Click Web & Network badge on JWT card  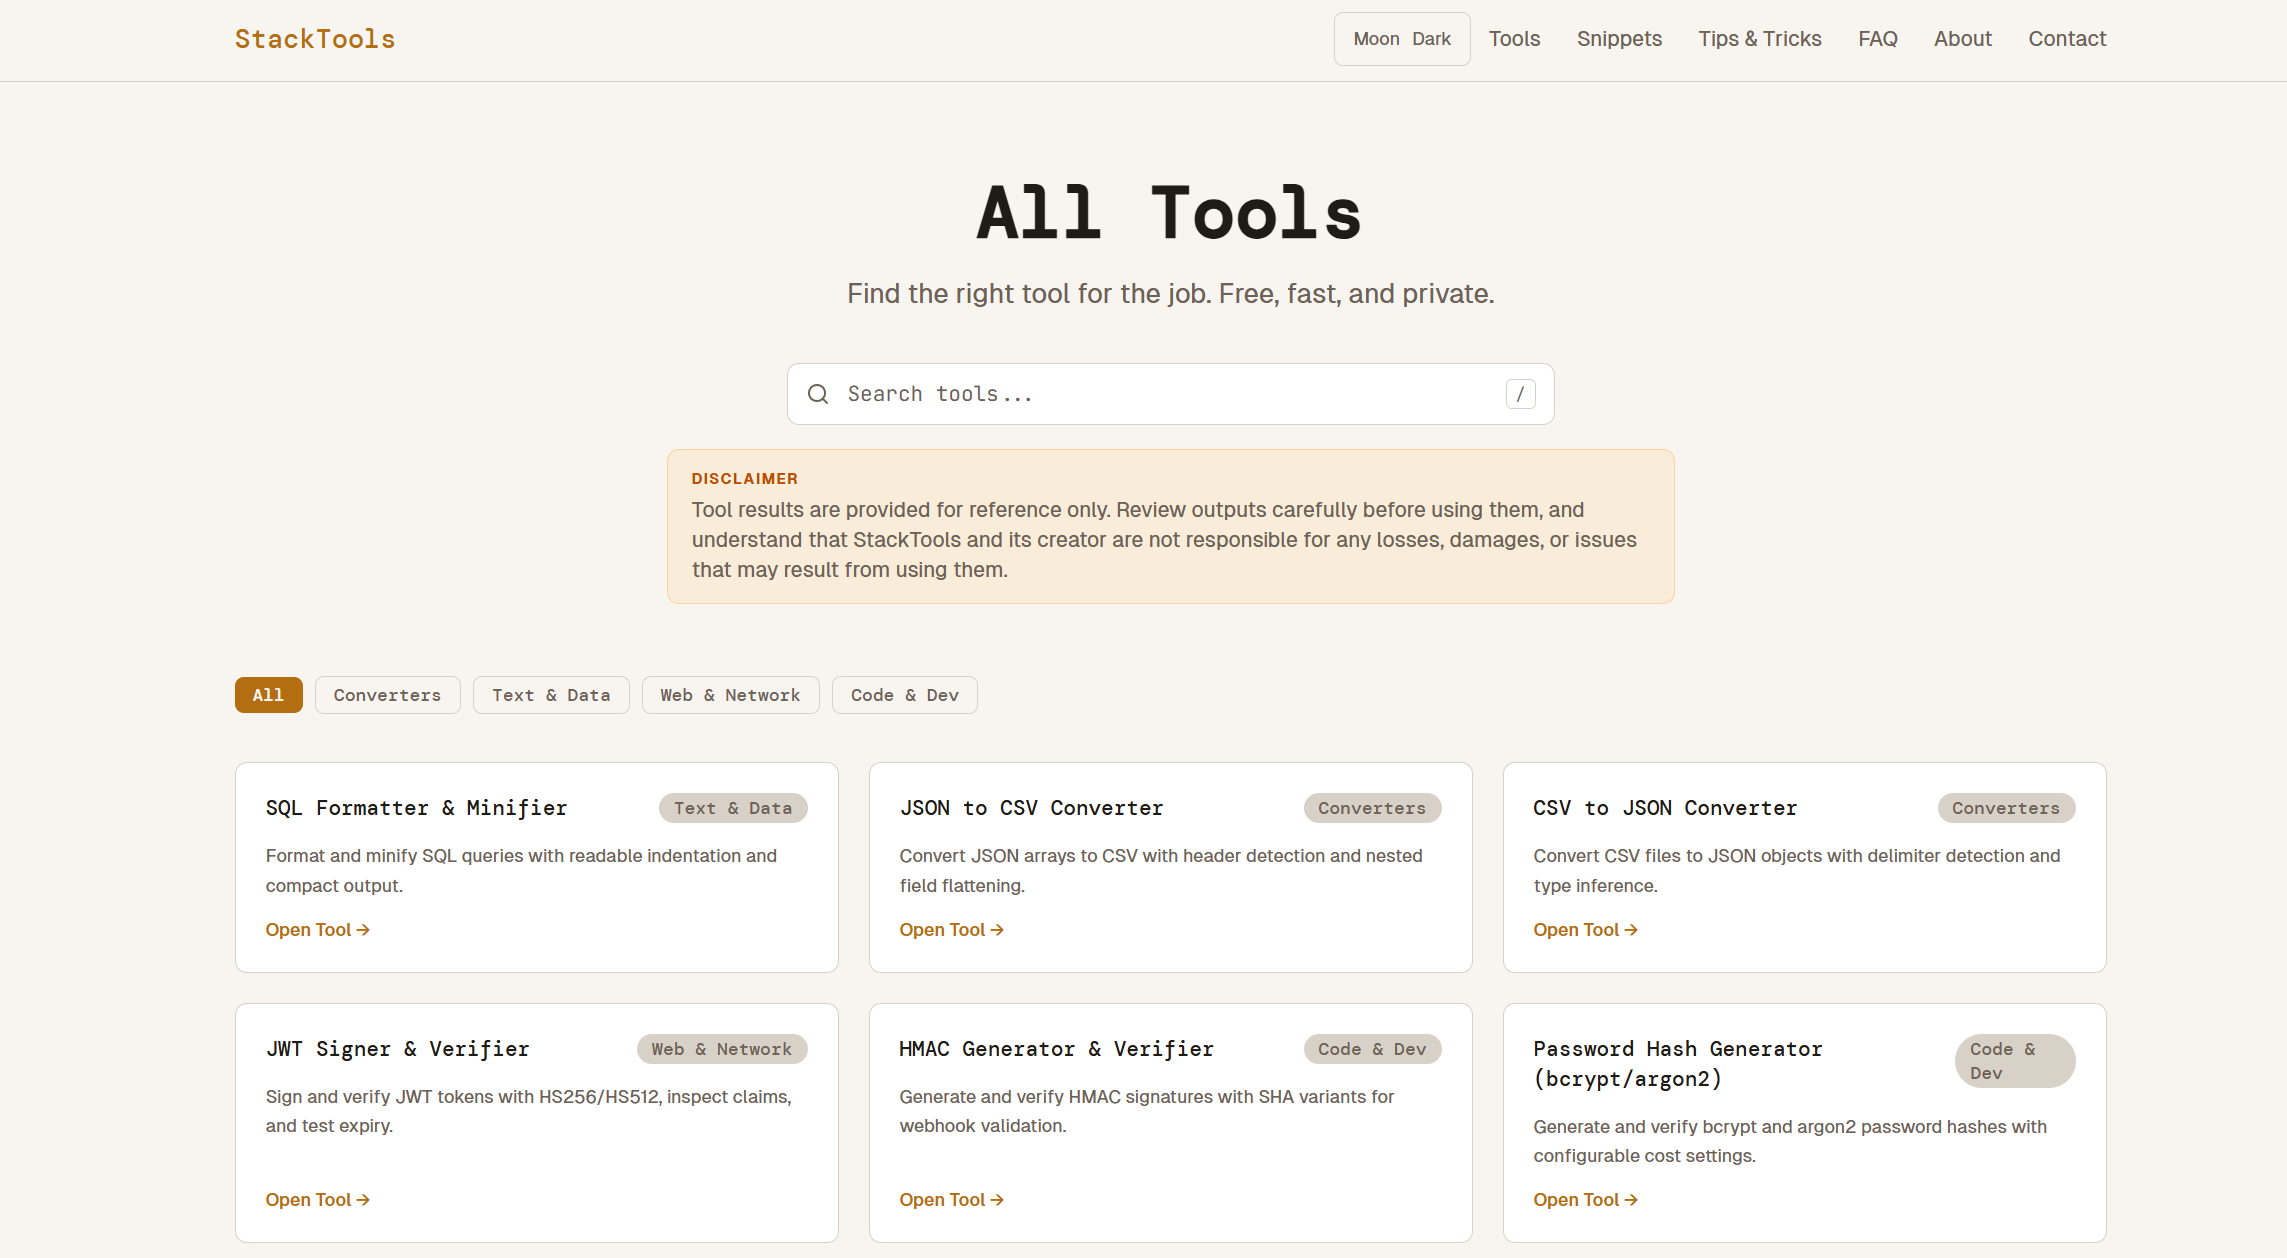[722, 1049]
